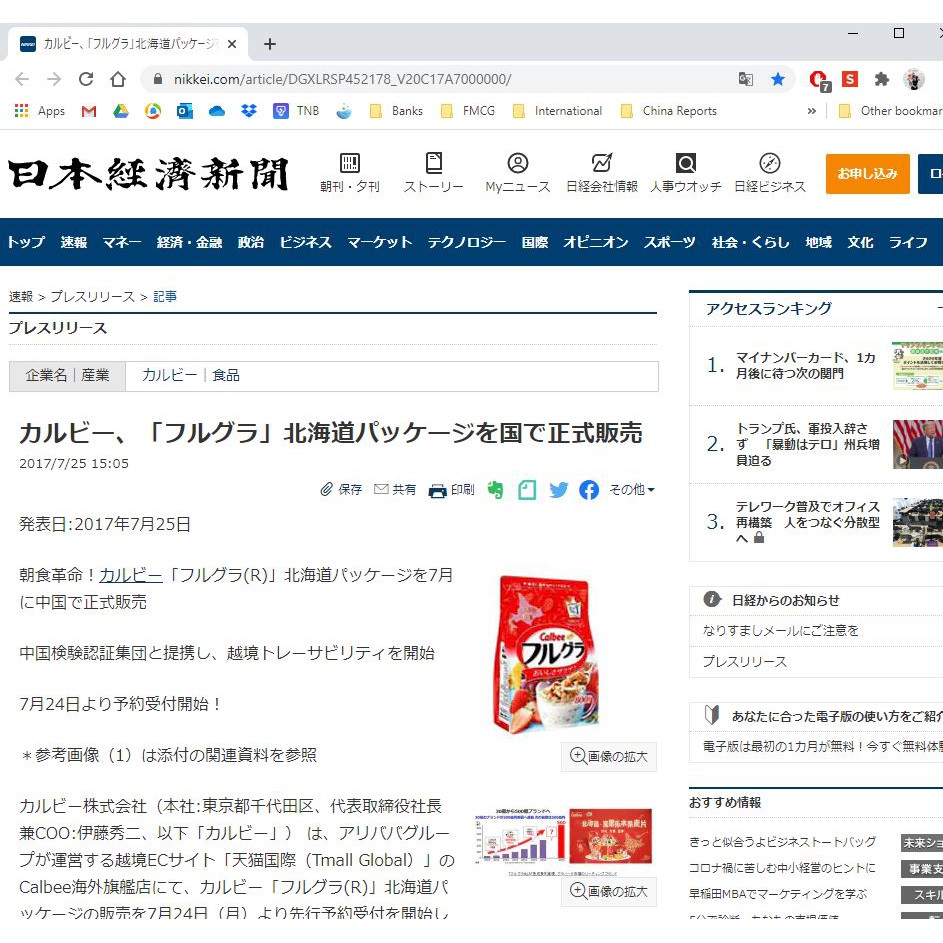Open the Gmail bookmark icon
This screenshot has height=943, width=943.
click(88, 111)
